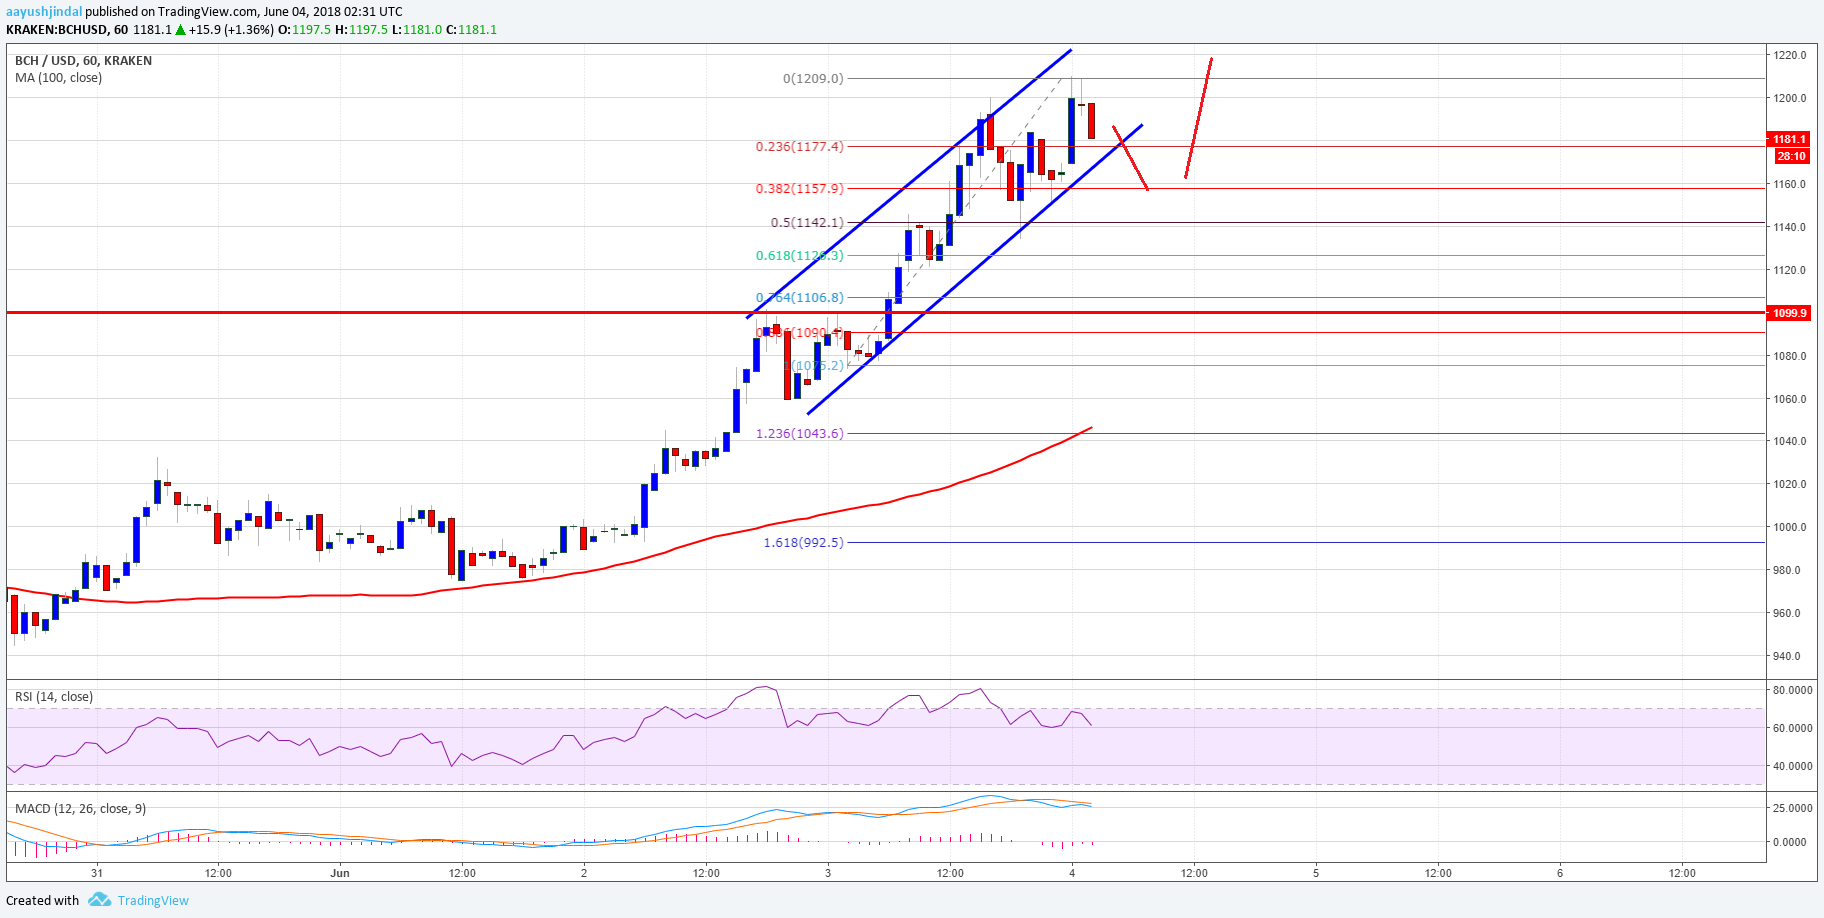Select the MA (100, close) indicator label
This screenshot has height=918, width=1824.
58,77
